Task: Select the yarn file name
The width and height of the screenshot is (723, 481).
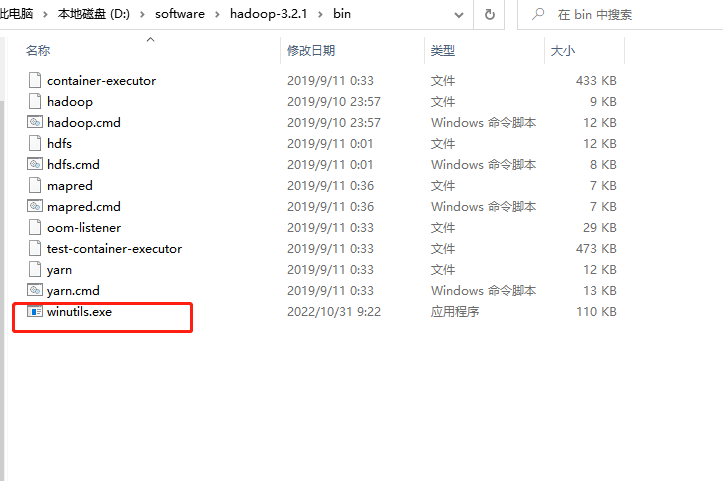Action: click(59, 270)
